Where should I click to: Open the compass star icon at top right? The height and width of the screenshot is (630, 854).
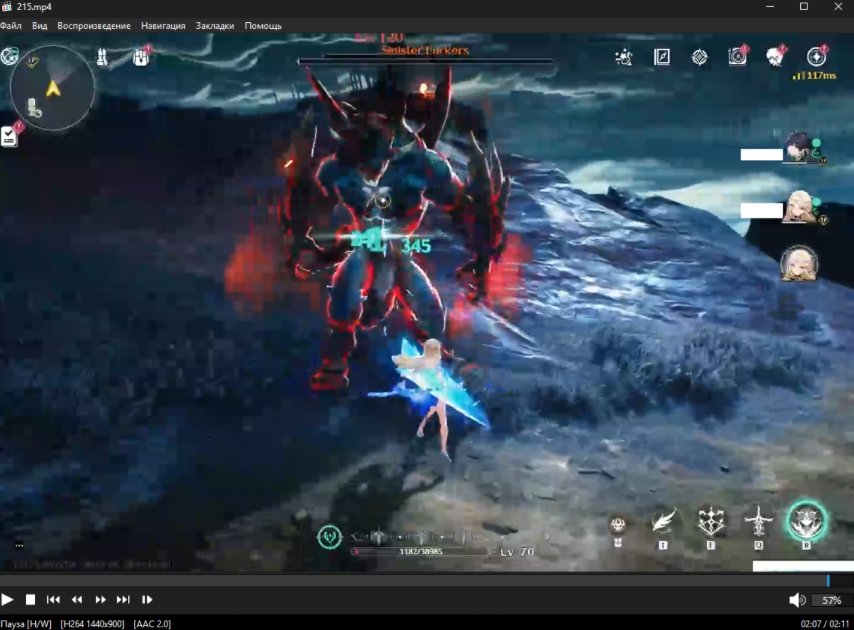tap(816, 56)
